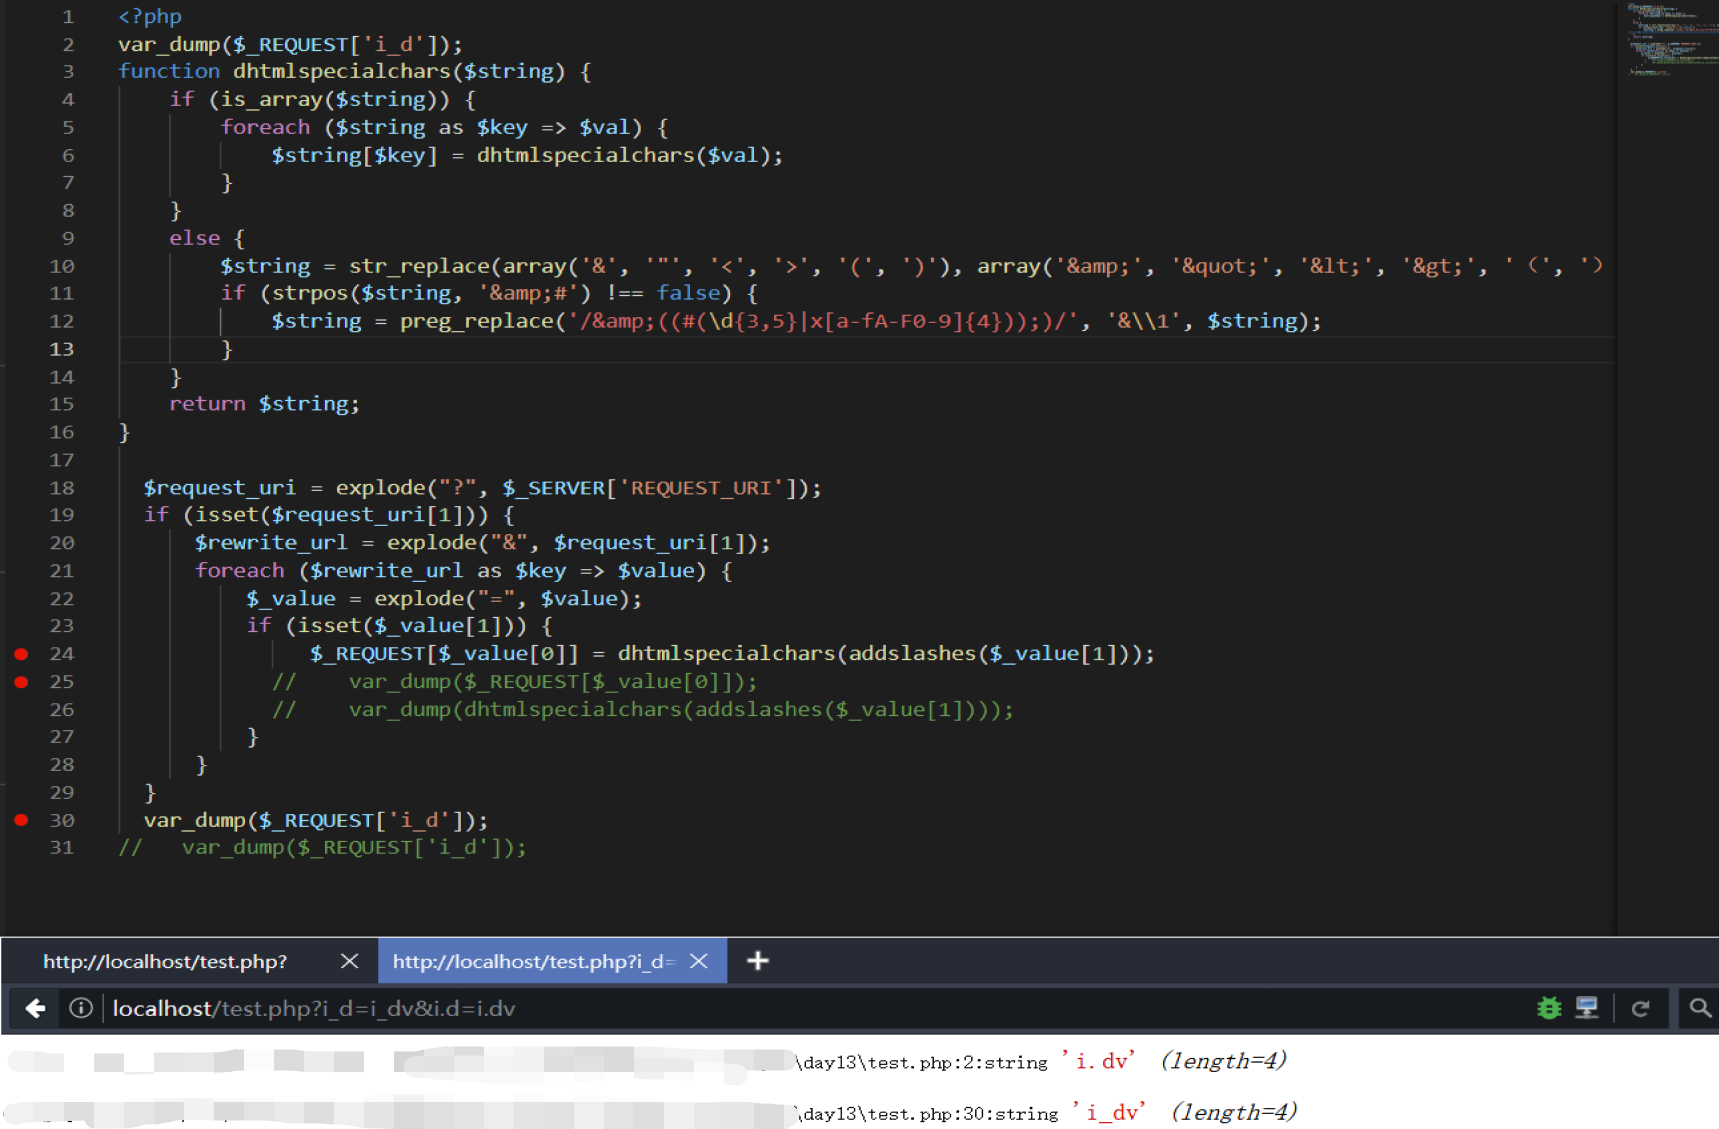Click the '$rewrite_url = explode("&"' line

point(482,543)
